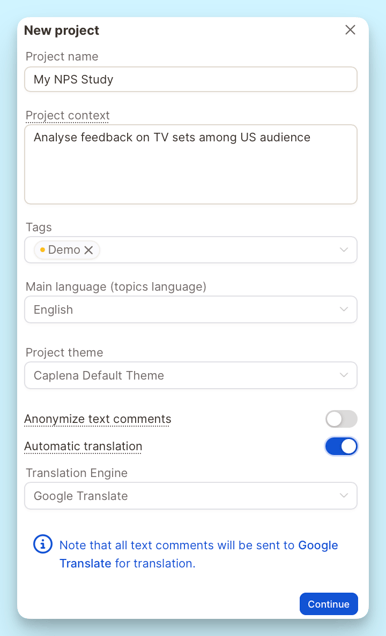The width and height of the screenshot is (386, 636).
Task: Enable the Anonymize text comments toggle
Action: [341, 419]
